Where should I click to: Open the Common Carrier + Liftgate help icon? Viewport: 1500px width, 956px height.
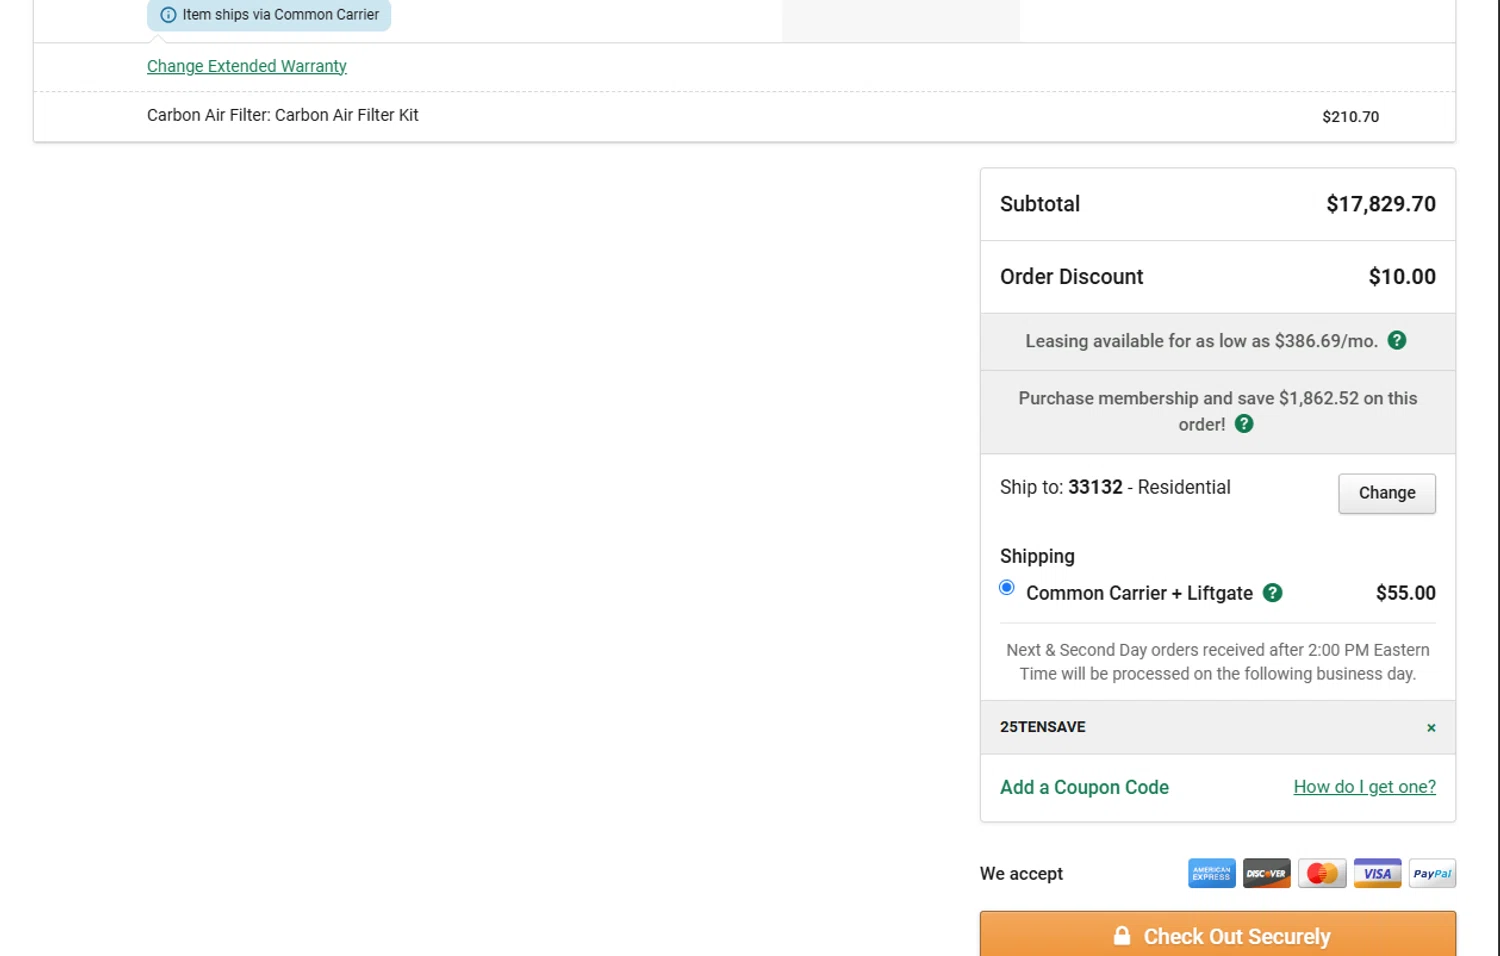1272,592
